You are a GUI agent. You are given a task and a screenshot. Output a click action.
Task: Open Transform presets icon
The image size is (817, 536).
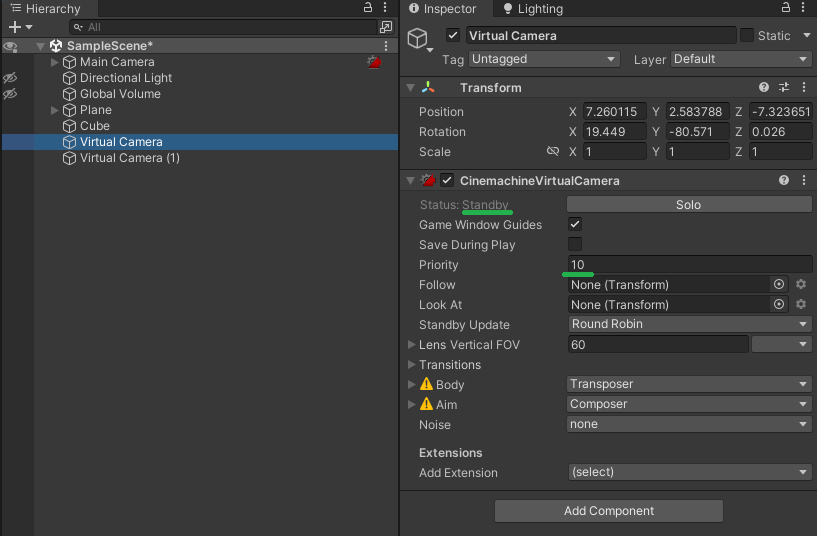[x=784, y=88]
